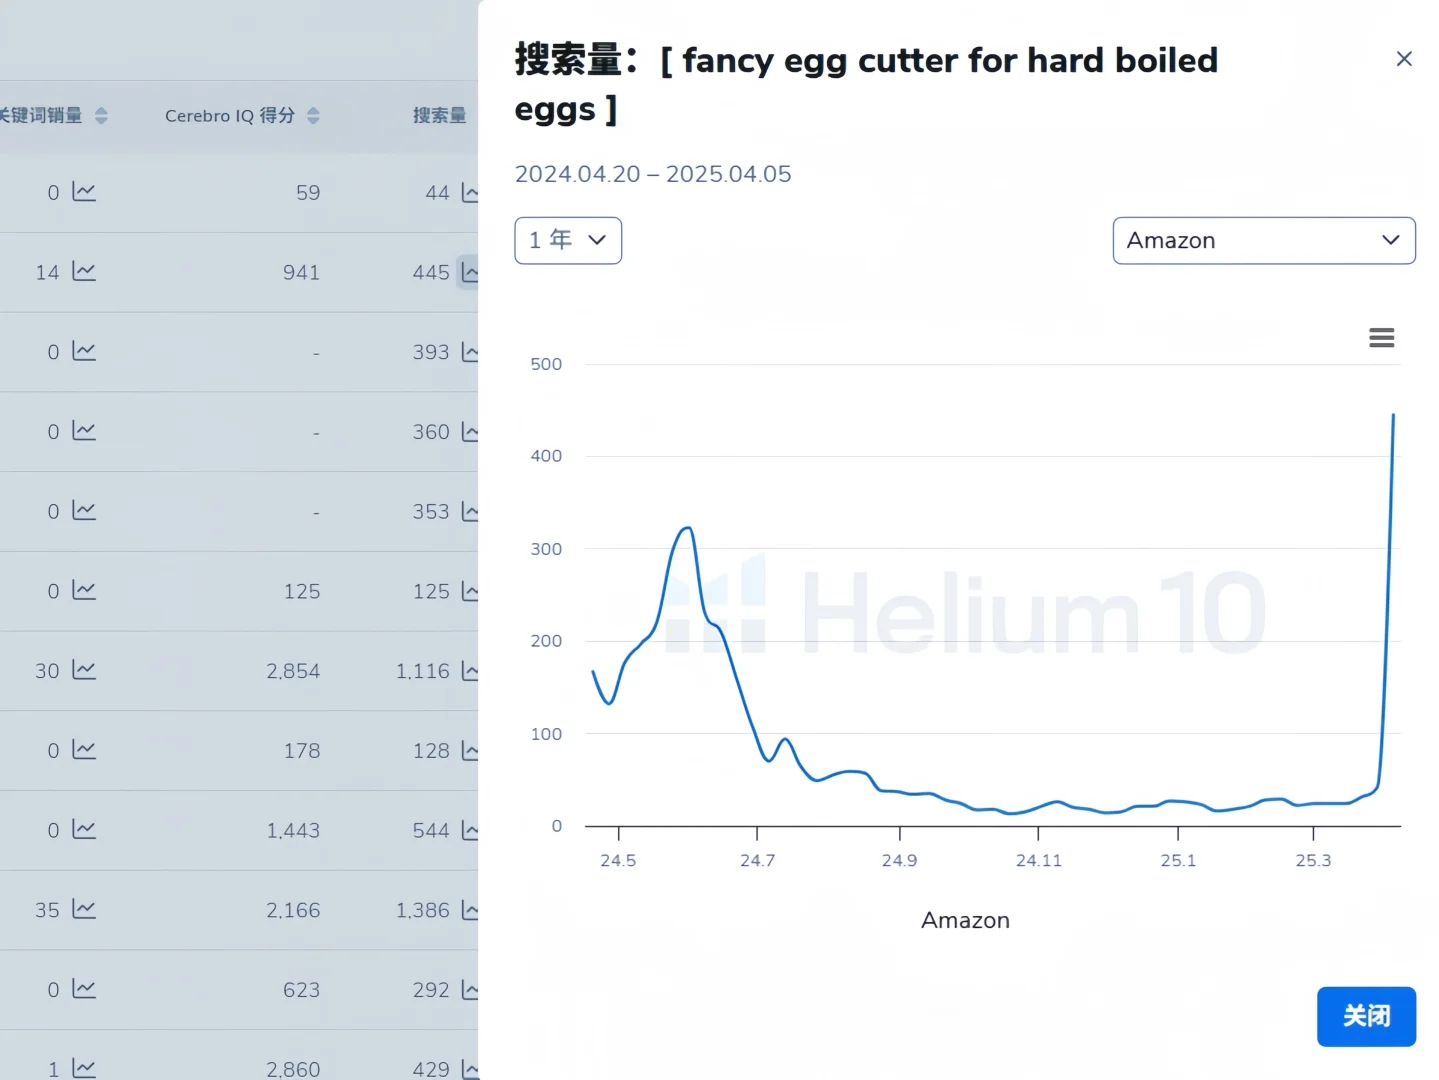
Task: Open search volume chart icon beside 1,386
Action: 470,910
